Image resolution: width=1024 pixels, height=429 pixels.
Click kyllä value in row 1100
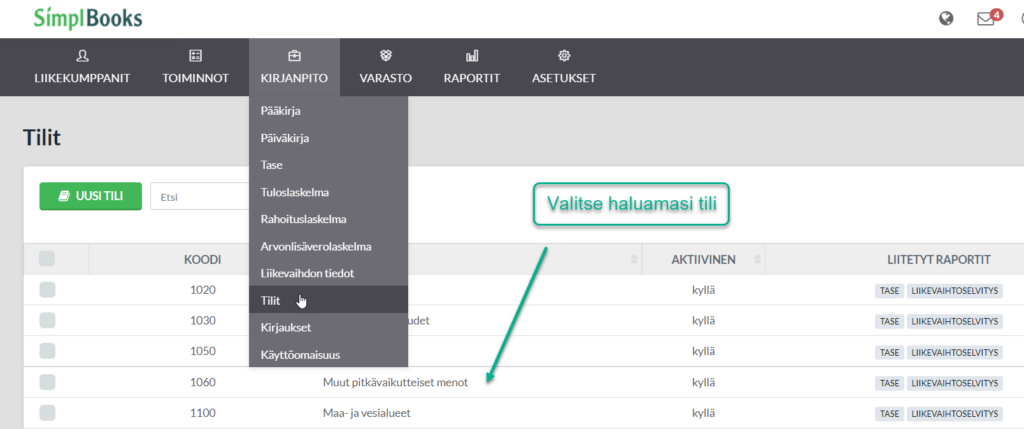703,413
